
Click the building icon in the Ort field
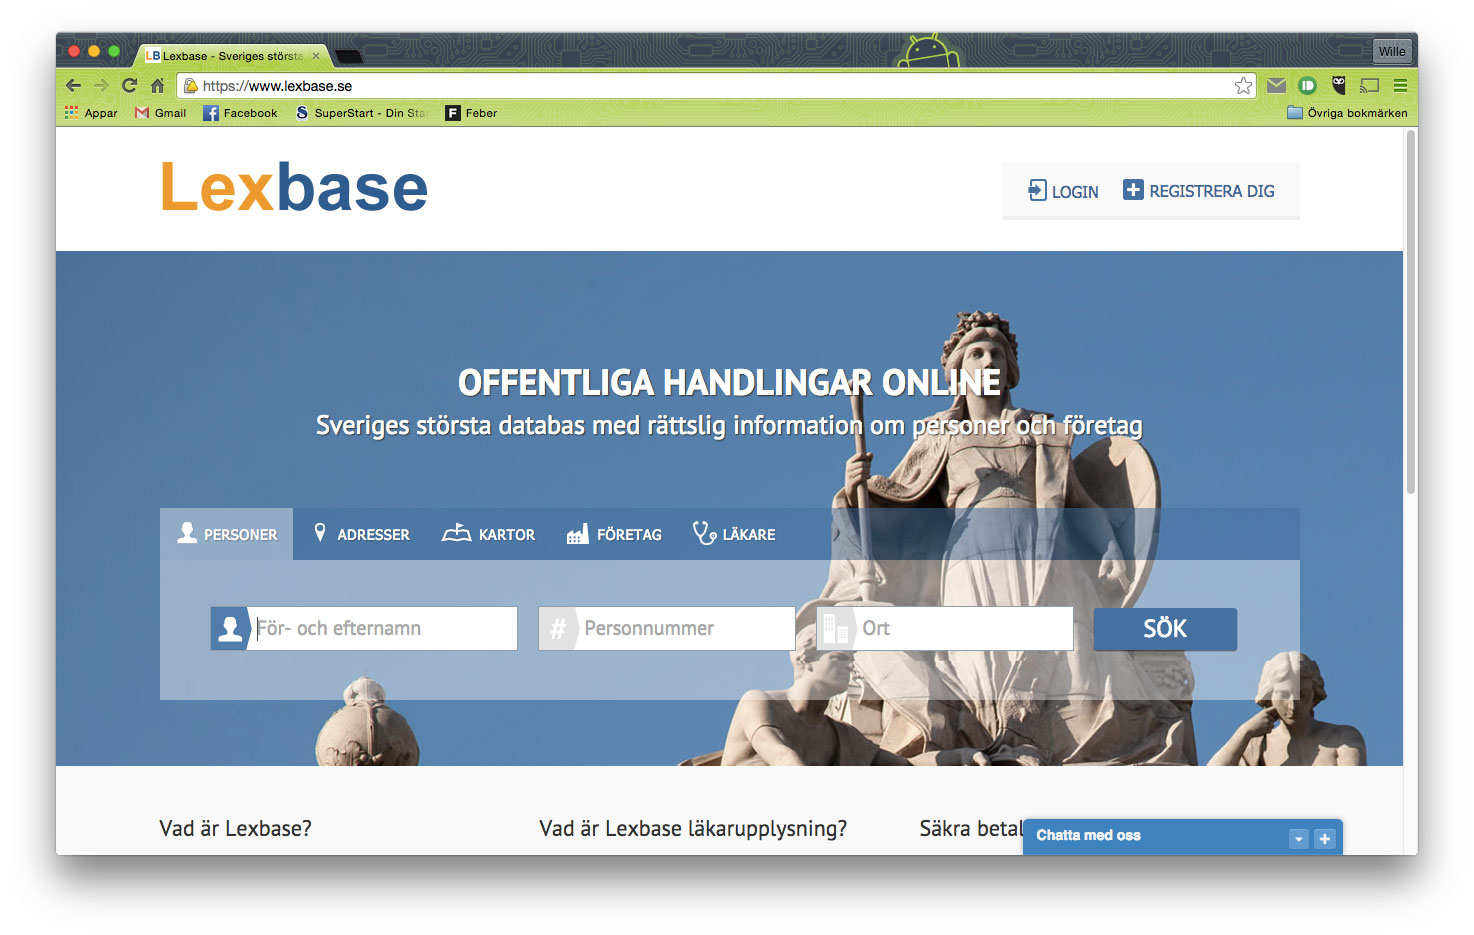835,628
